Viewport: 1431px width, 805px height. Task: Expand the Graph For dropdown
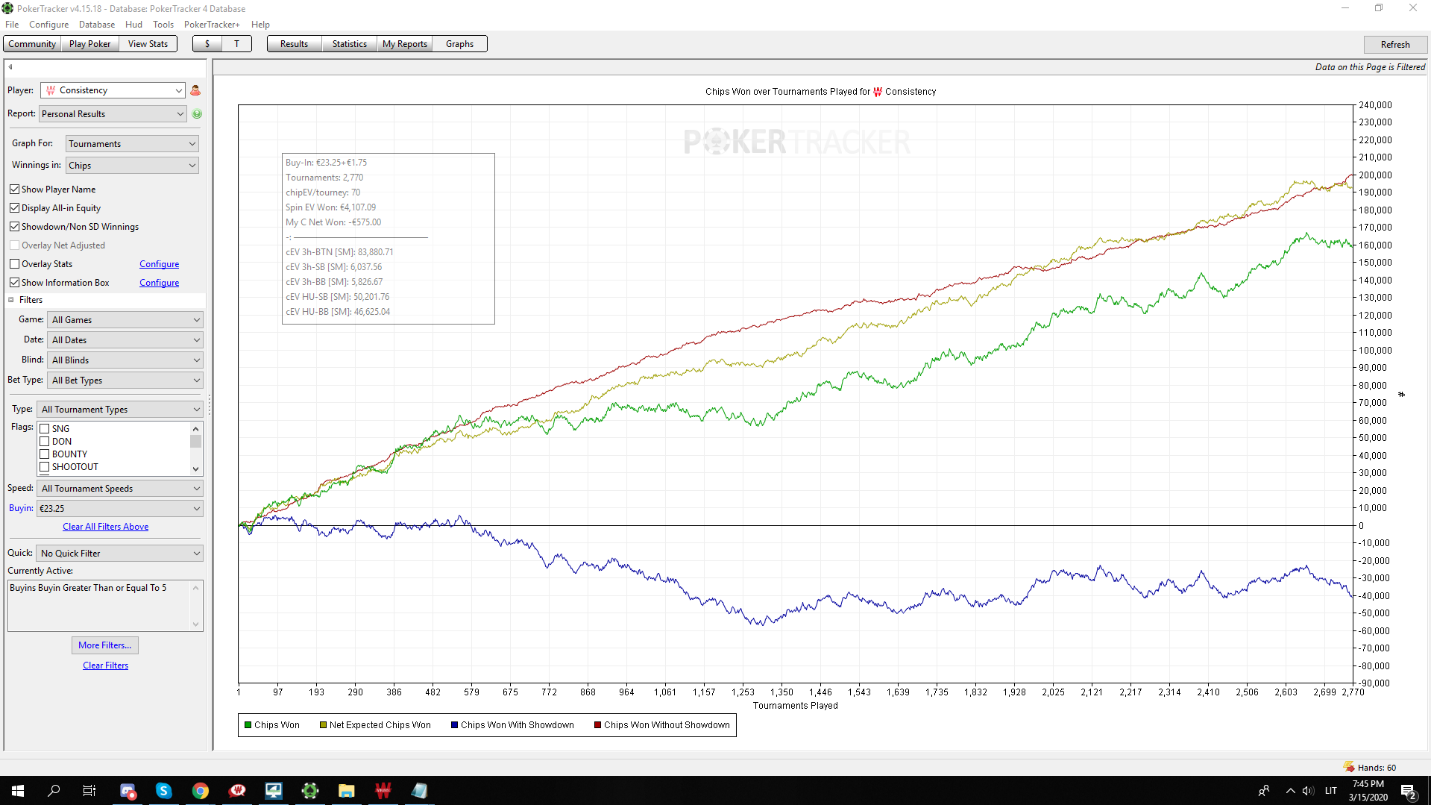132,144
